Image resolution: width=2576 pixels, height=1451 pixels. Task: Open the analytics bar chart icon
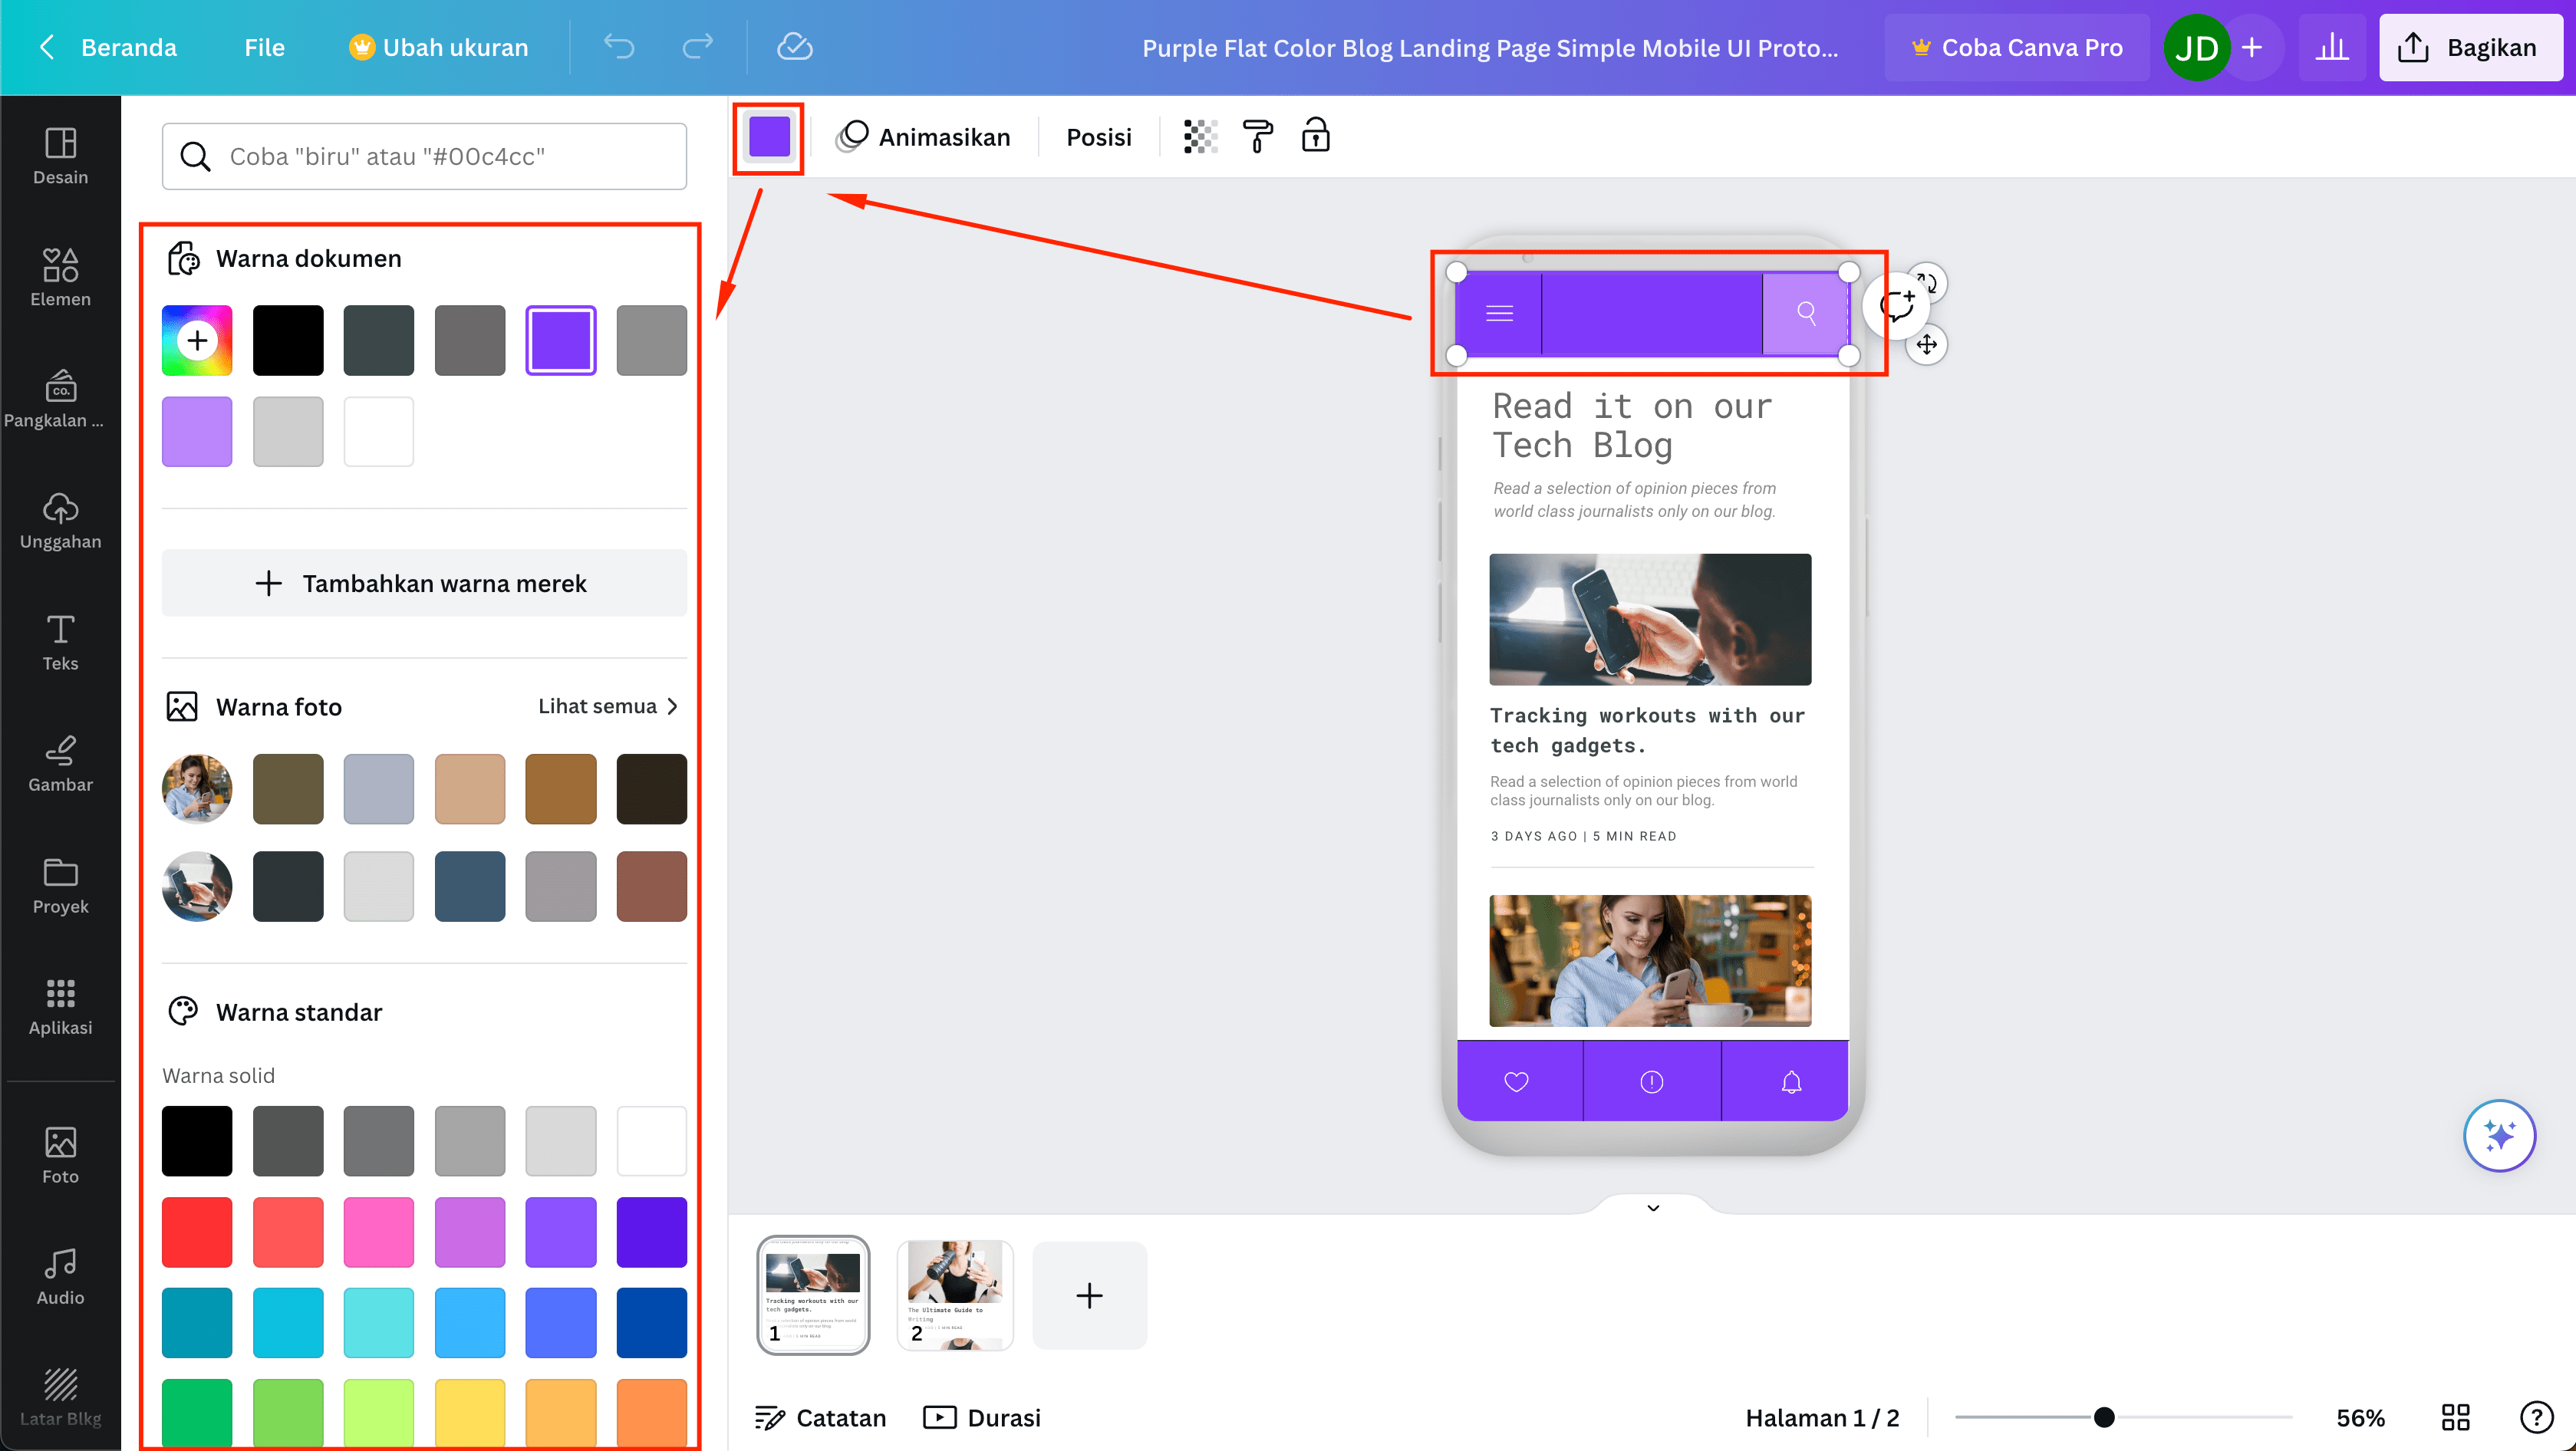coord(2331,47)
